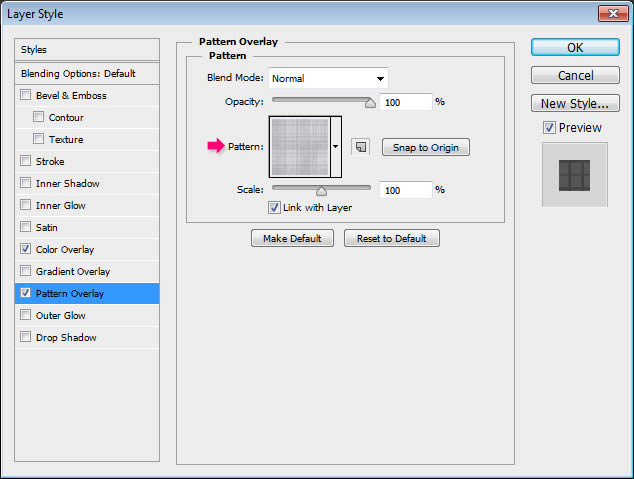Enable the Outer Glow checkbox
This screenshot has width=634, height=479.
[x=25, y=314]
